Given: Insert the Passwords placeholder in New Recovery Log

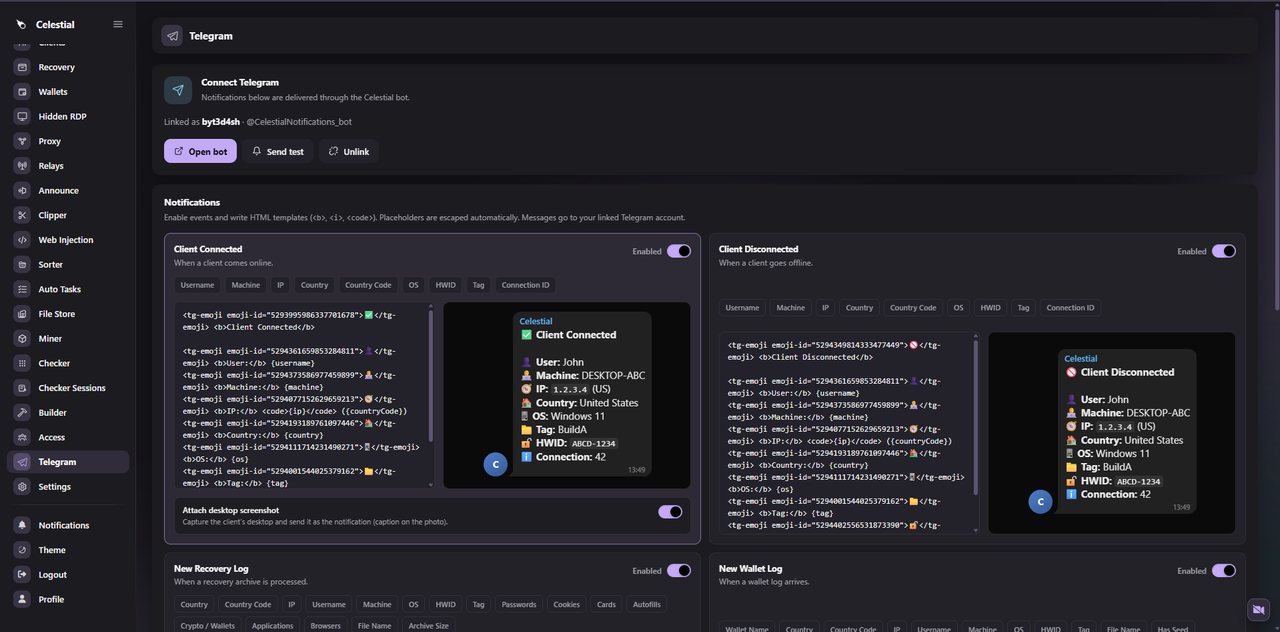Looking at the screenshot, I should 519,605.
